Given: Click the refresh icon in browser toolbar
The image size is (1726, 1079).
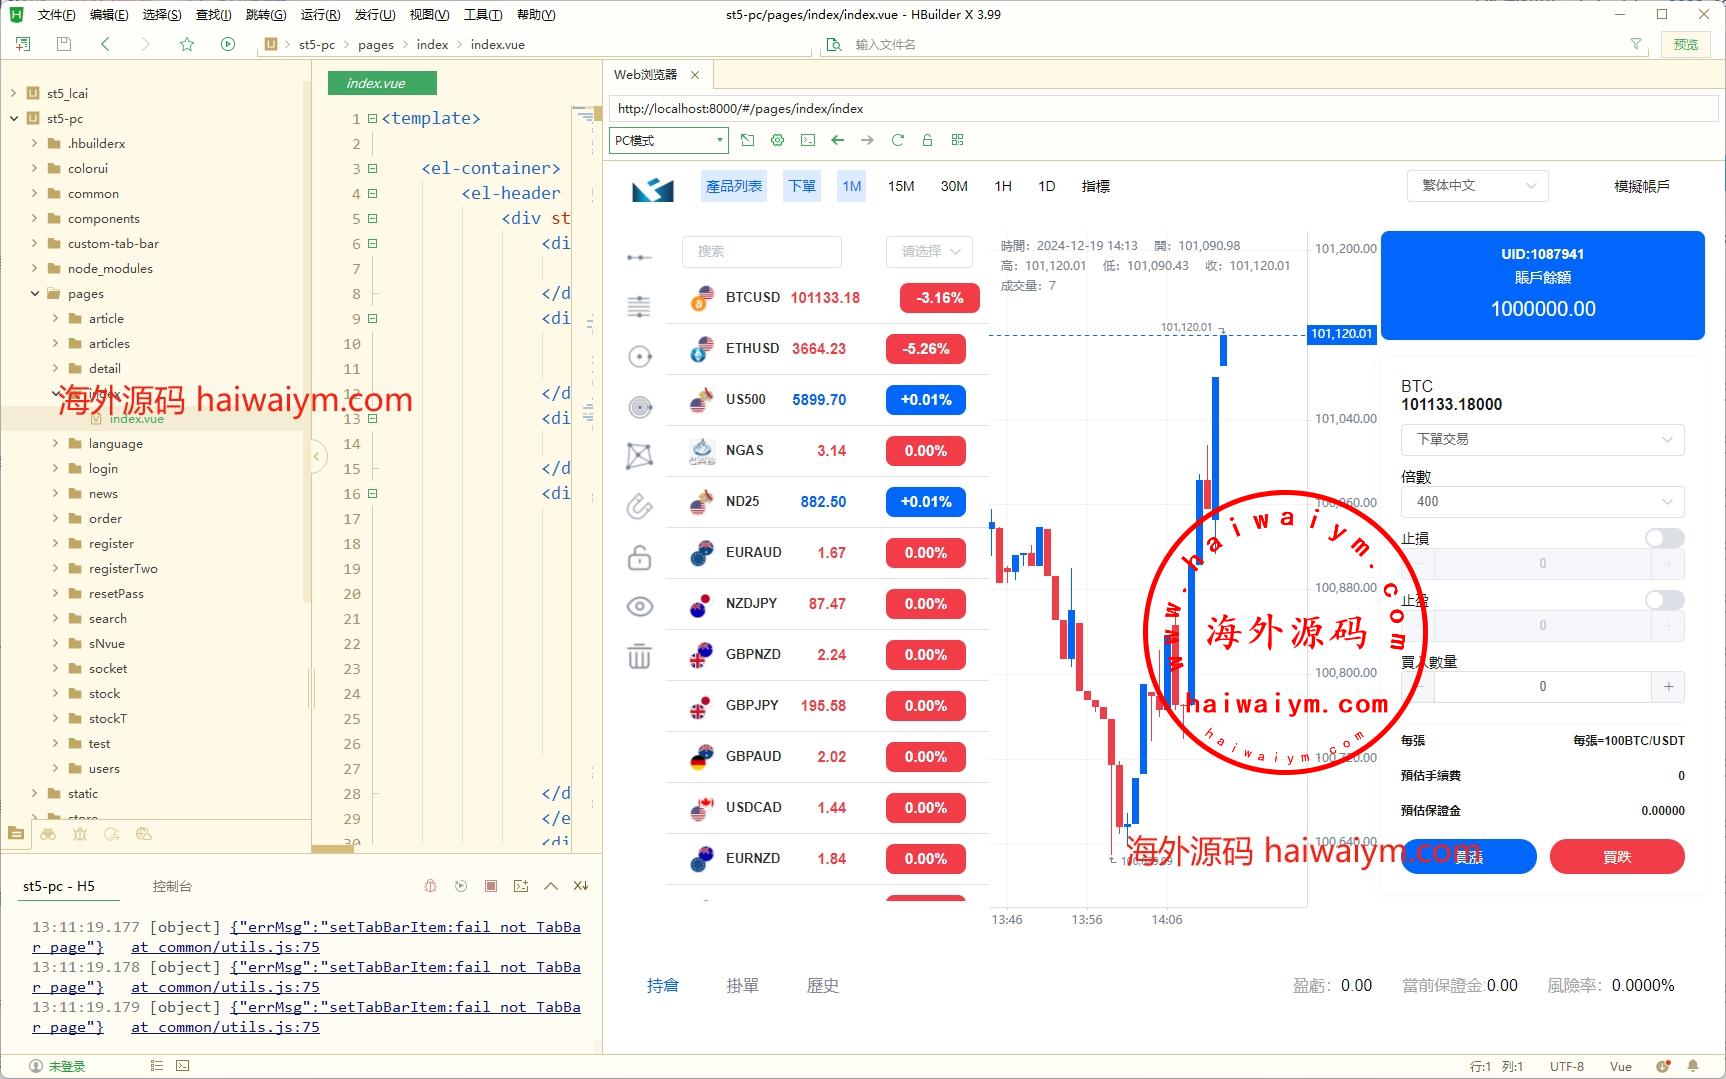Looking at the screenshot, I should [897, 140].
